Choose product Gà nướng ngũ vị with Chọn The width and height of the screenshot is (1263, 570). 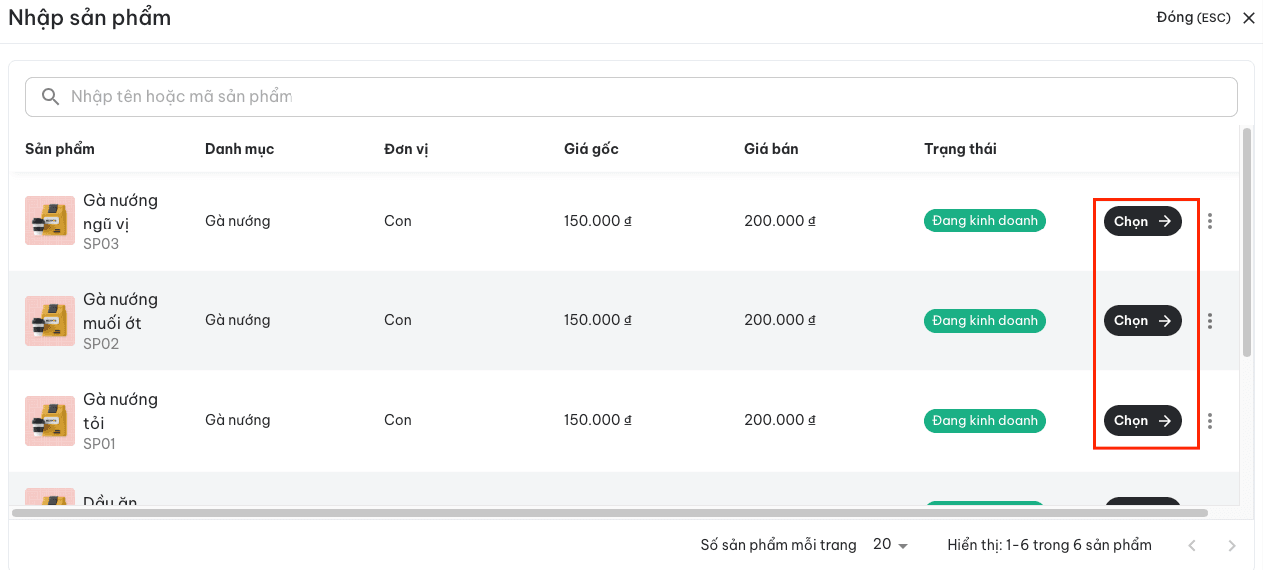coord(1143,221)
